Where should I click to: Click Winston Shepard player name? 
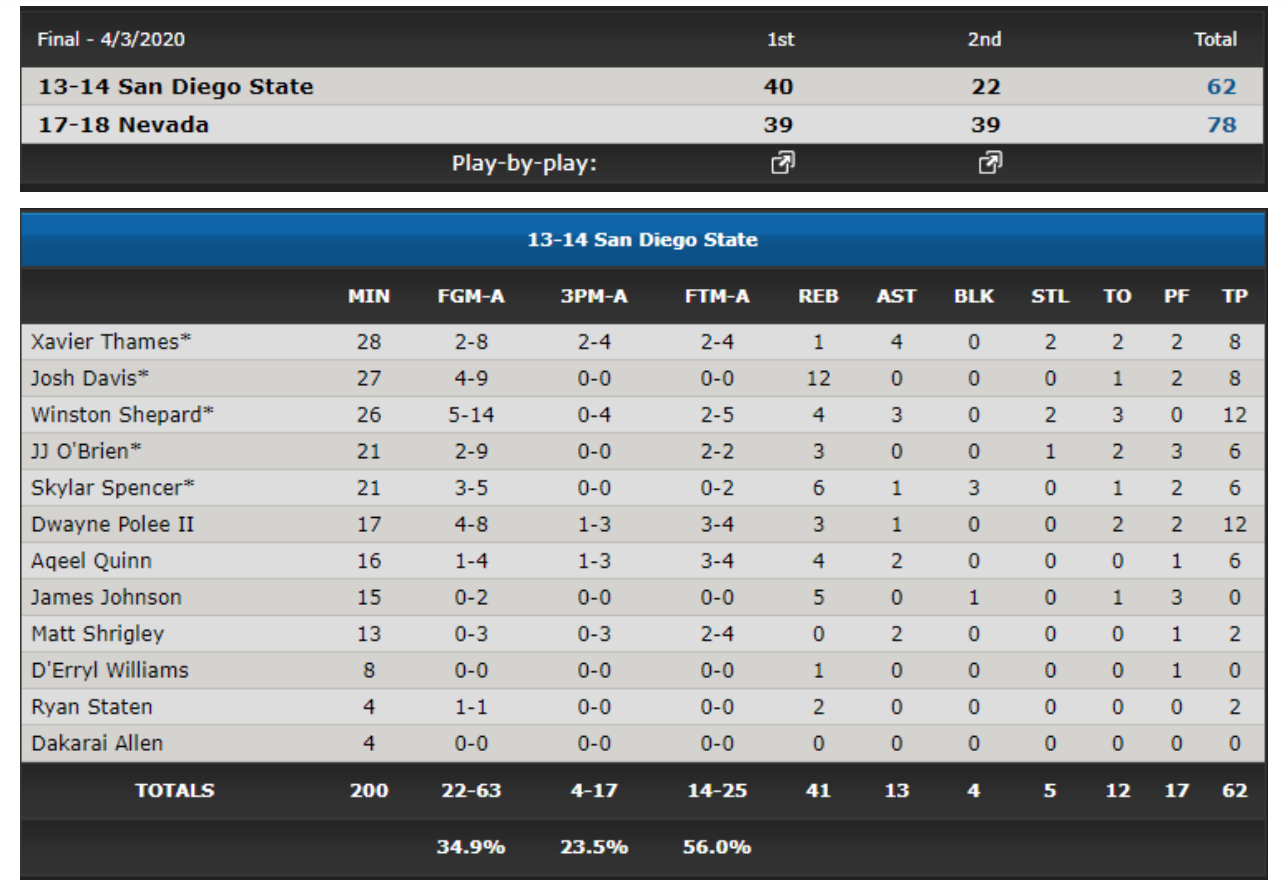(122, 415)
